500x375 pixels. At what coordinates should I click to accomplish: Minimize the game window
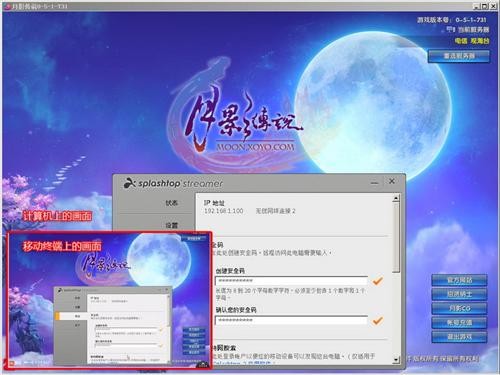pyautogui.click(x=477, y=6)
